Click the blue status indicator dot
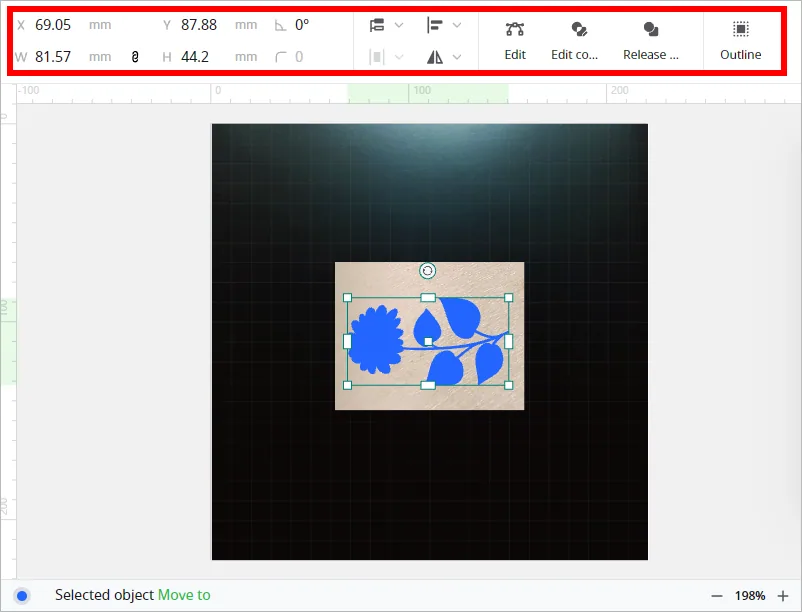Screen dimensions: 802x612 pos(22,596)
